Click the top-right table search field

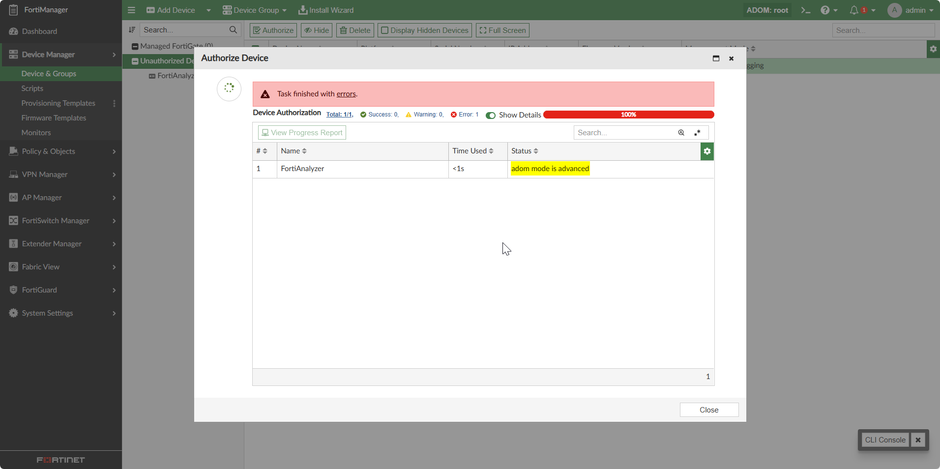pos(883,30)
